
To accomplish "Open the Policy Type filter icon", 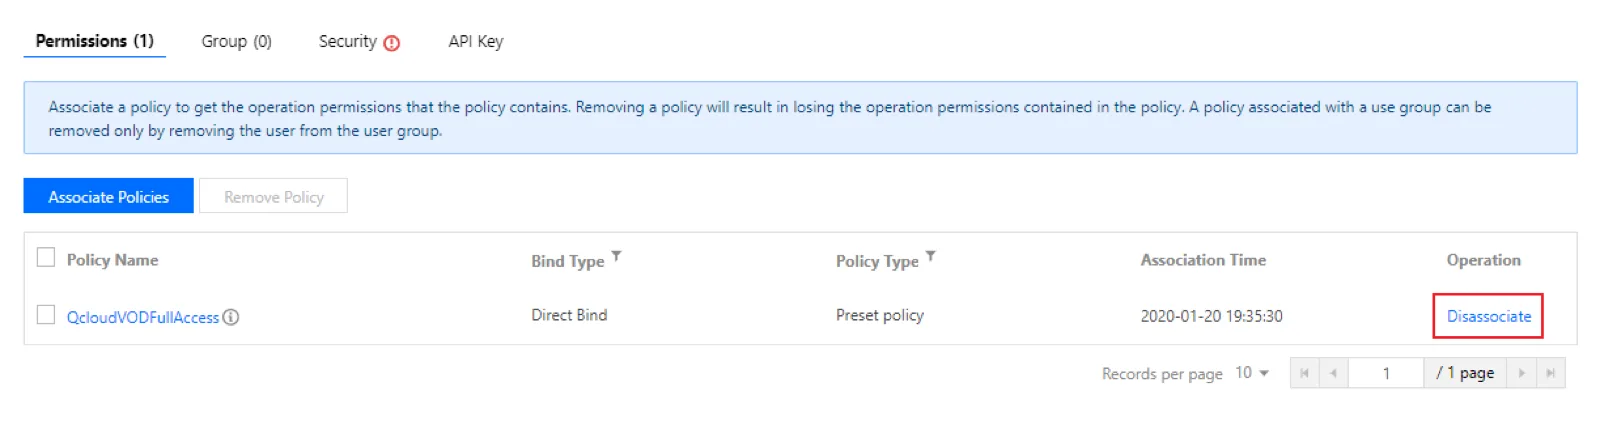I will coord(931,256).
